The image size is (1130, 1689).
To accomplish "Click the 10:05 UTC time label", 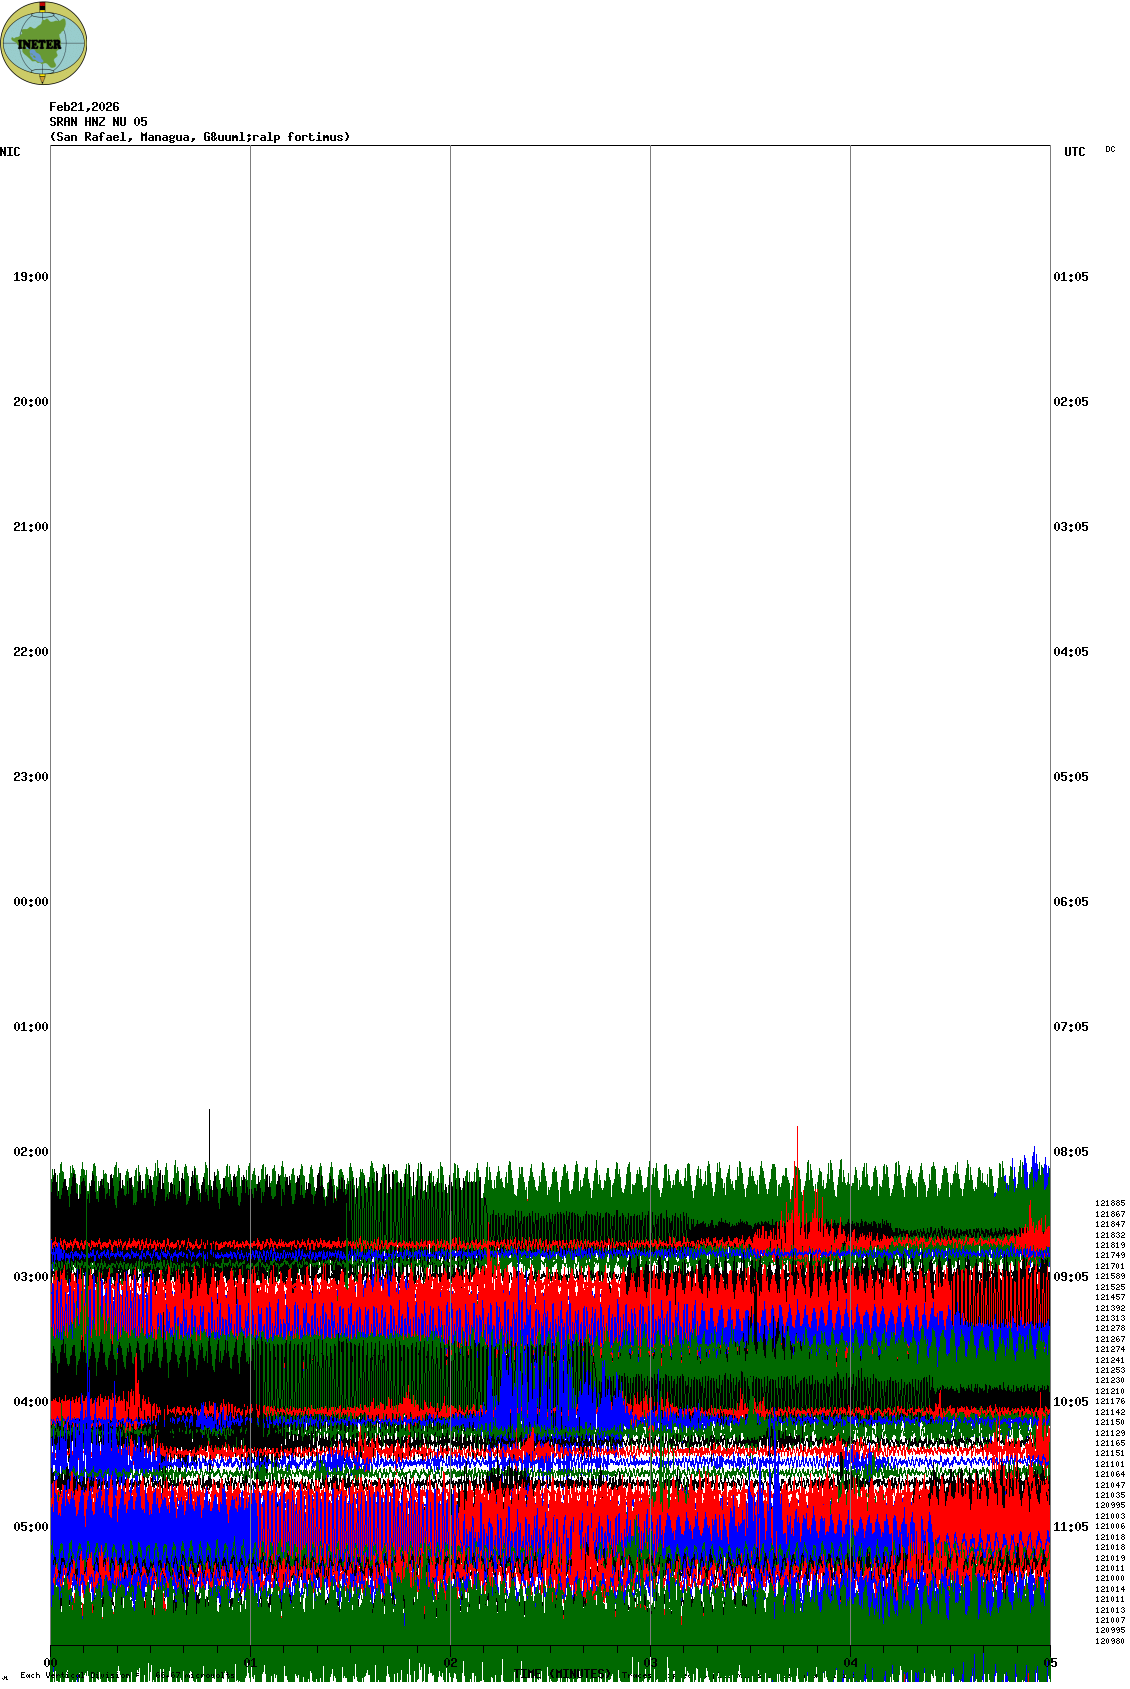I will coord(1070,1402).
